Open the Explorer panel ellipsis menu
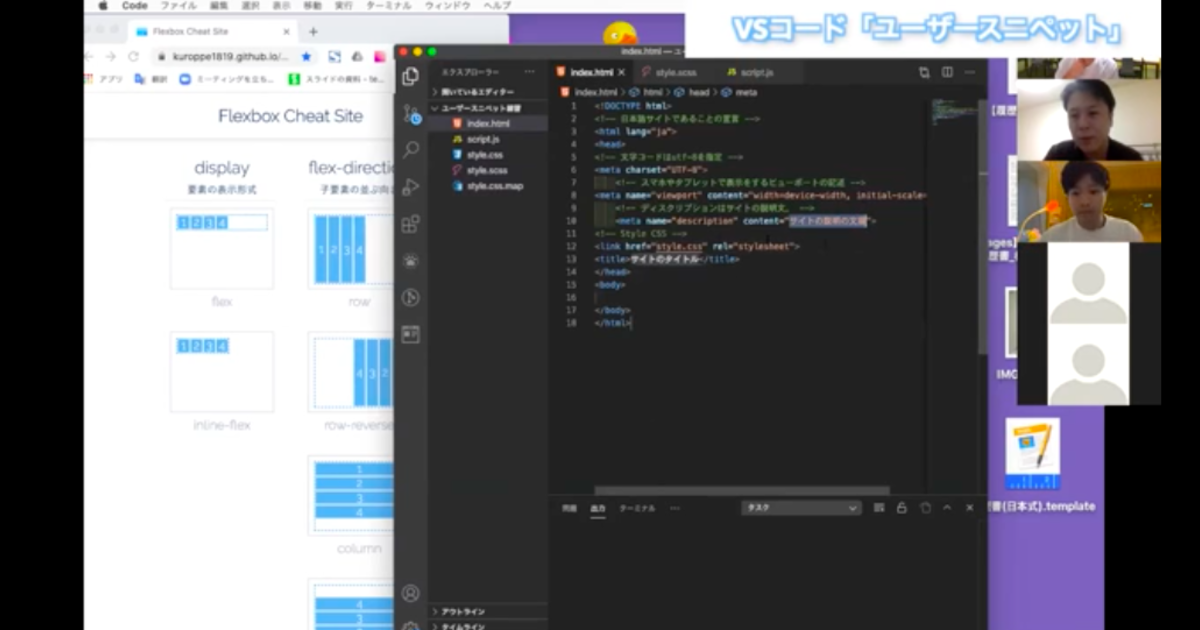 (530, 72)
